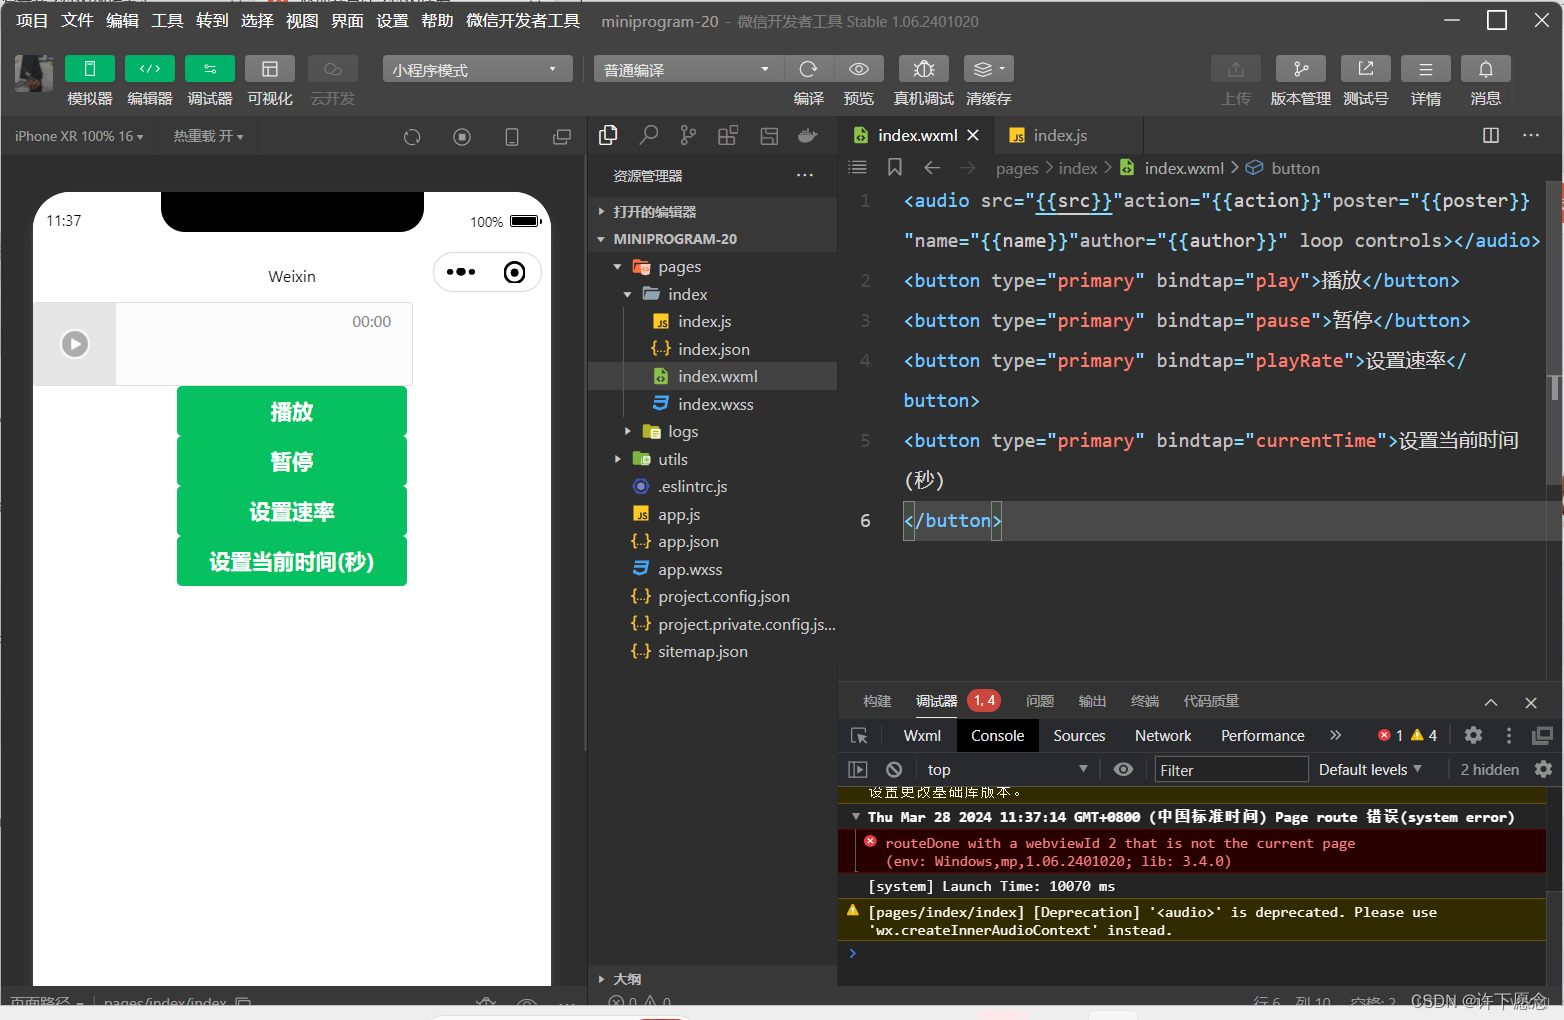Open the test account (测试号) icon
Screen dimensions: 1564x1020
click(1366, 68)
